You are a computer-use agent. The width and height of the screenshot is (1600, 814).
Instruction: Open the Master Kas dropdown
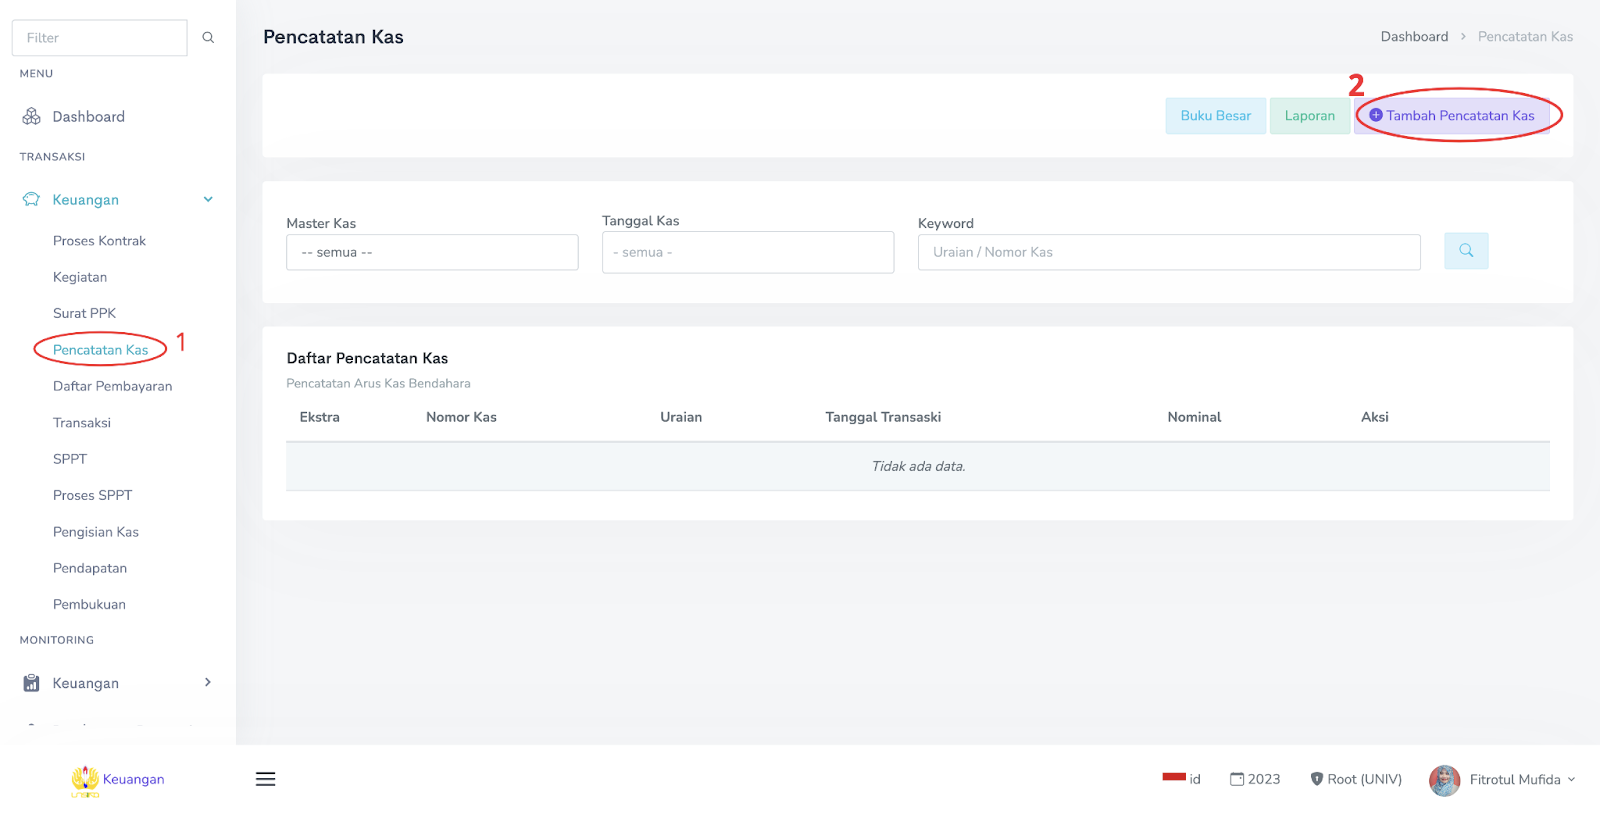coord(432,253)
